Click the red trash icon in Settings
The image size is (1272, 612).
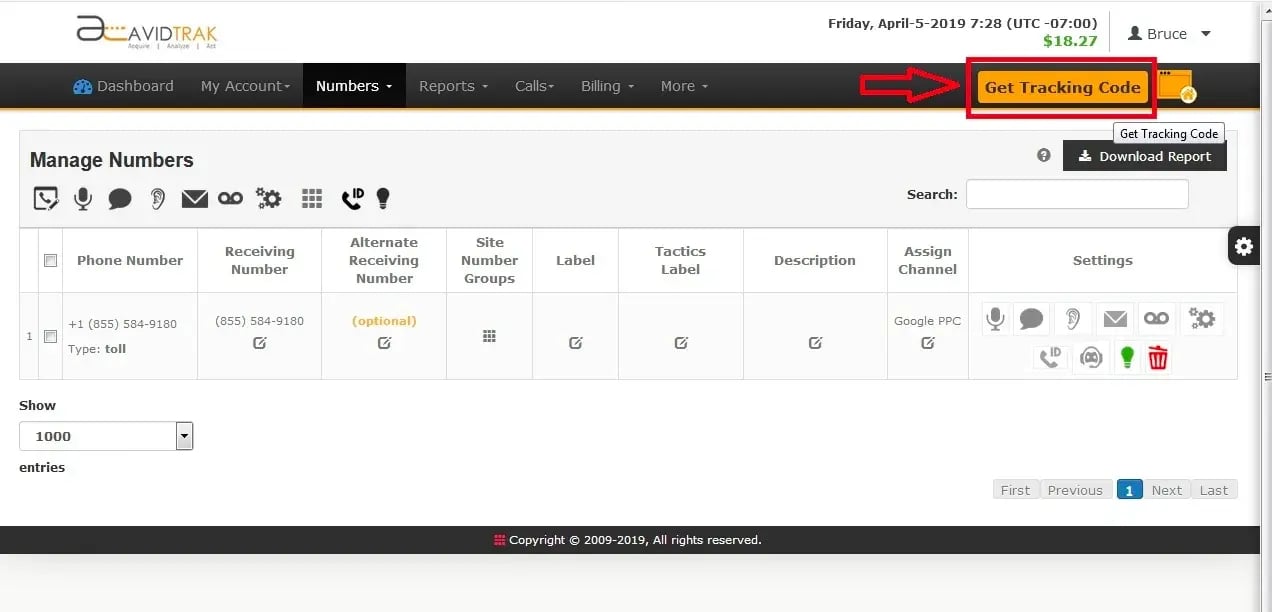click(x=1158, y=357)
